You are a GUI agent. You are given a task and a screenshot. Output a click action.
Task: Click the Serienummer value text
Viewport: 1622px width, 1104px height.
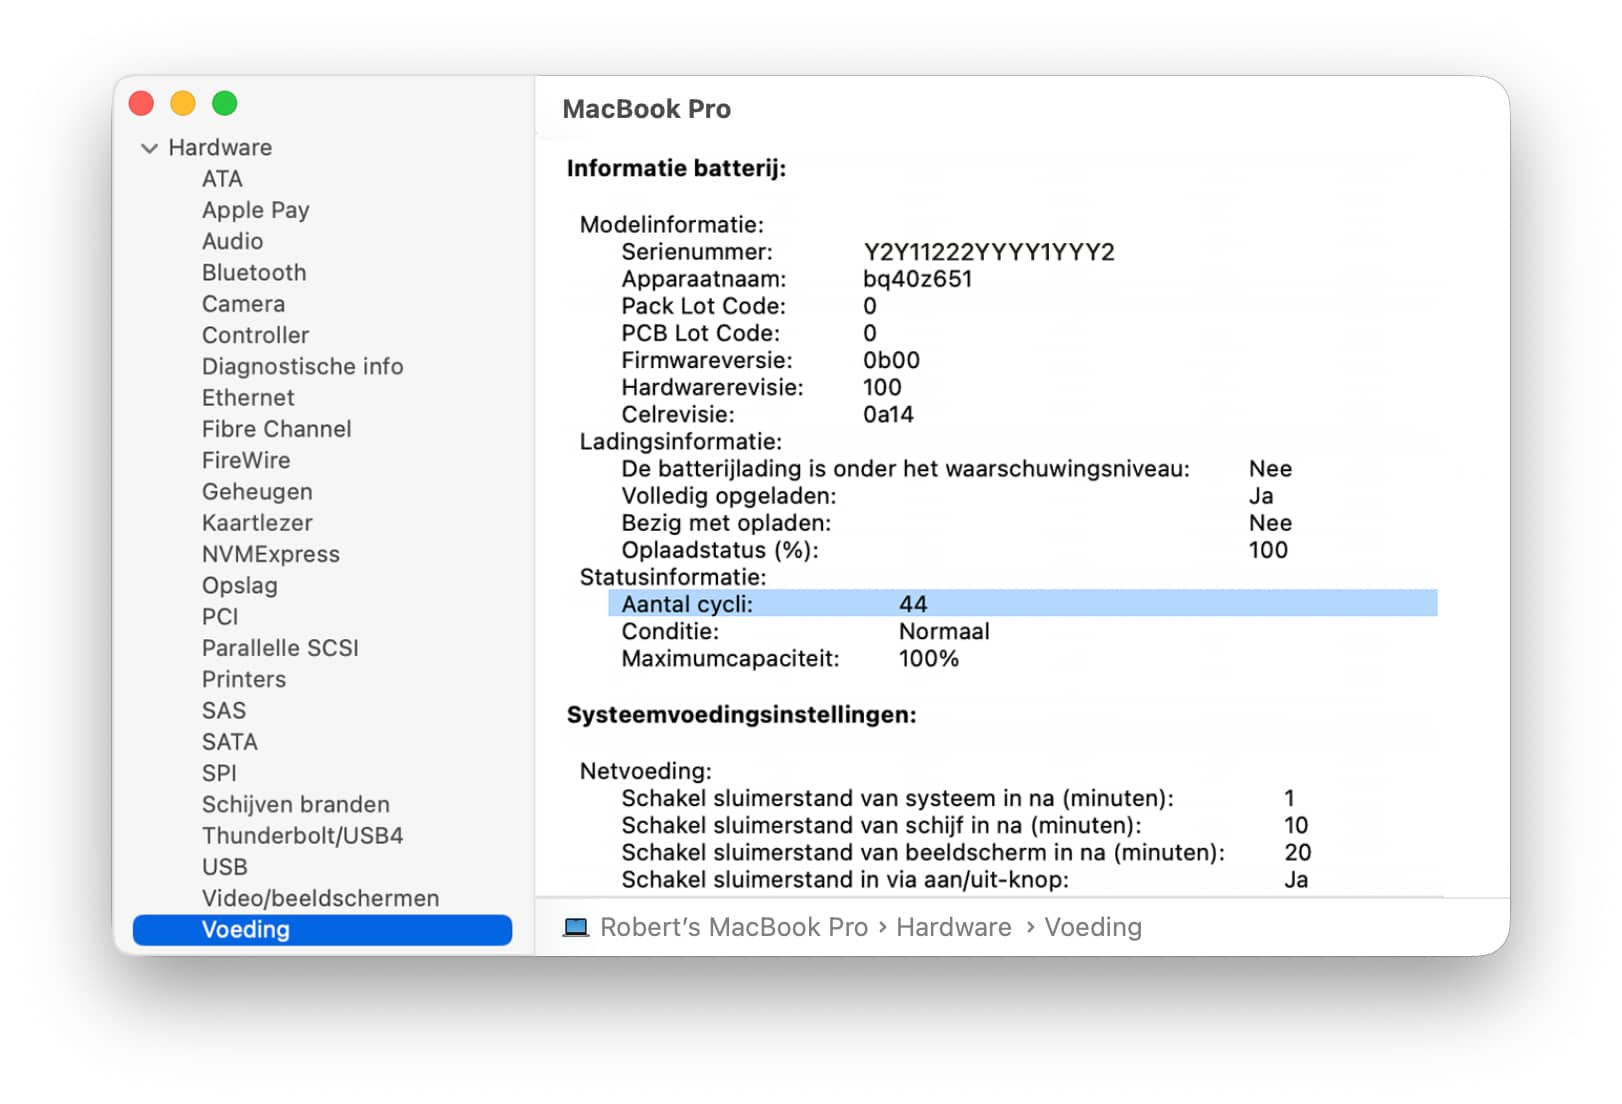[x=988, y=252]
